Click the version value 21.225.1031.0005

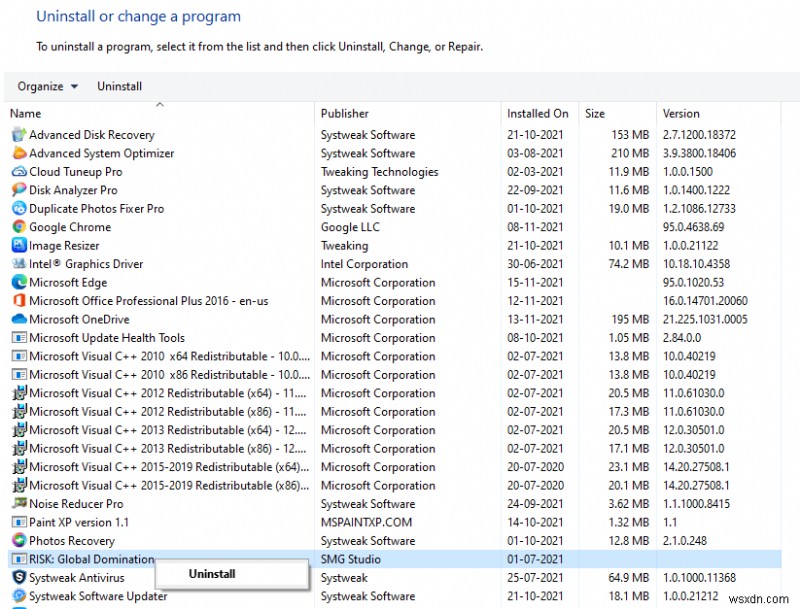point(705,319)
